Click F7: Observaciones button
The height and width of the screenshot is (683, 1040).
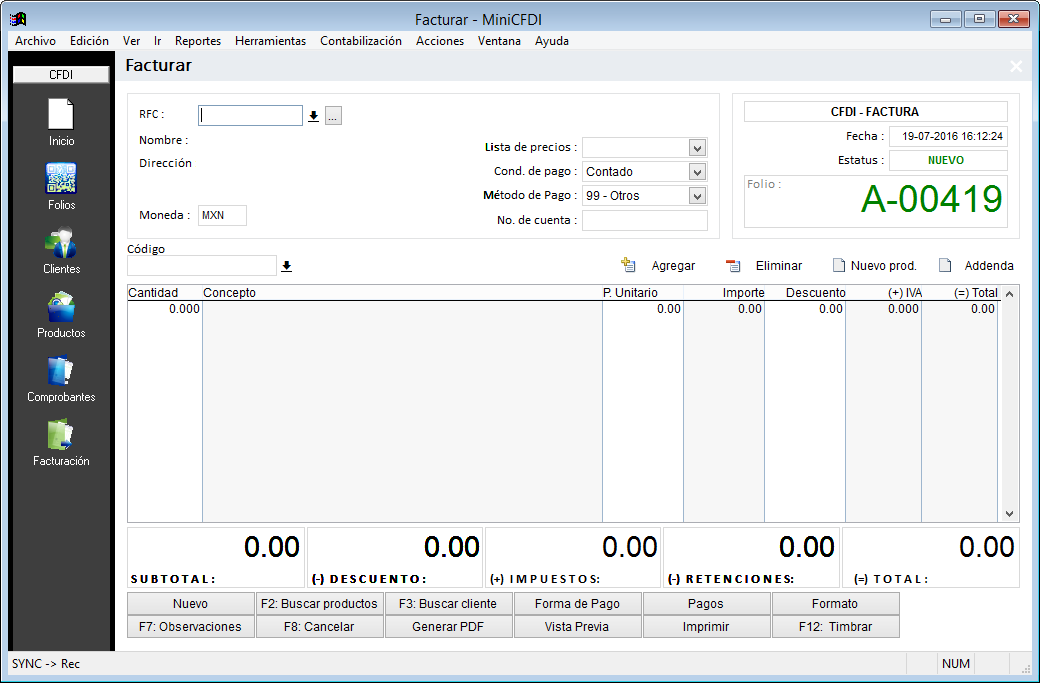[x=190, y=627]
